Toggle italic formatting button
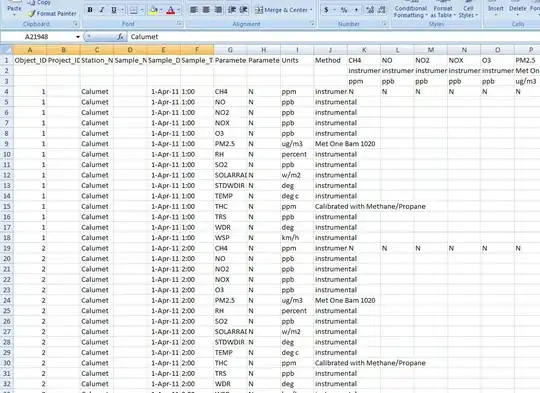Screen dimensions: 540x393 pos(102,10)
